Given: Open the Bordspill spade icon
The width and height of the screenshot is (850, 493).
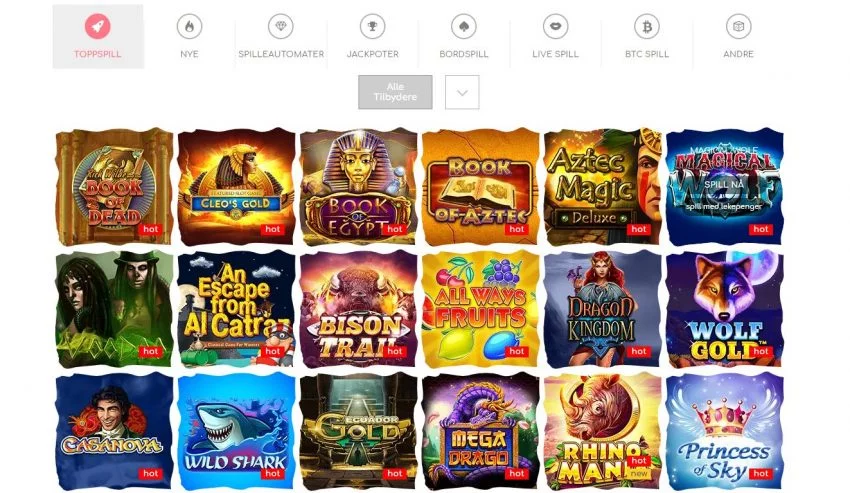Looking at the screenshot, I should pos(464,26).
